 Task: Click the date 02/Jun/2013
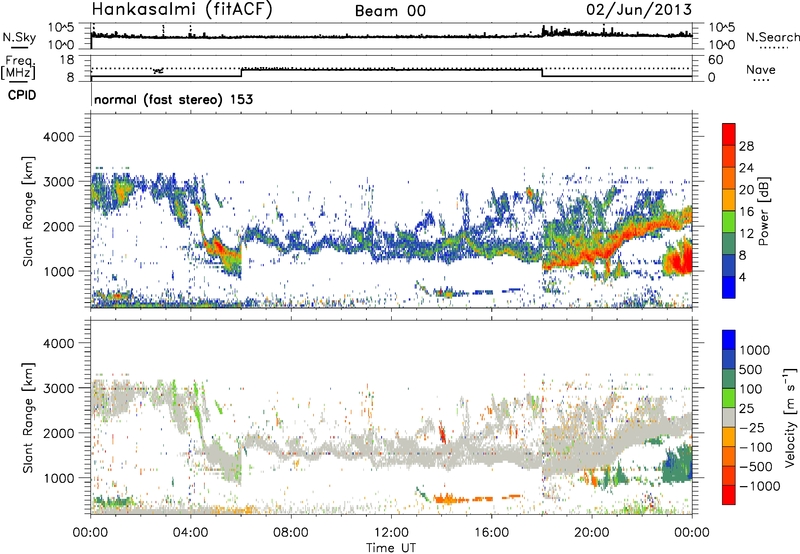point(639,9)
